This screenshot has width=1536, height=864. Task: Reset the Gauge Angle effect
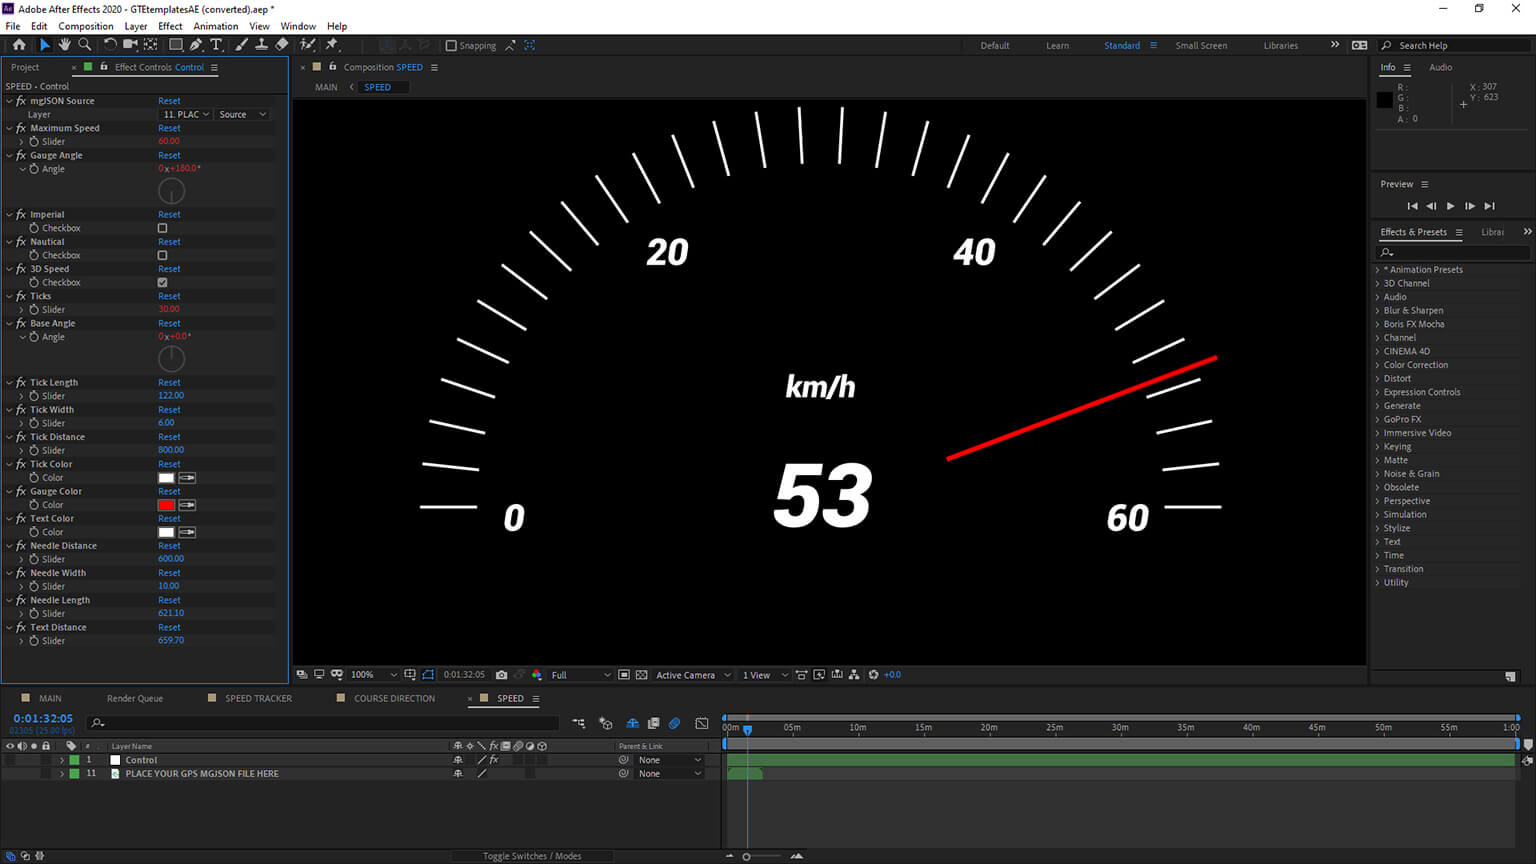click(169, 155)
